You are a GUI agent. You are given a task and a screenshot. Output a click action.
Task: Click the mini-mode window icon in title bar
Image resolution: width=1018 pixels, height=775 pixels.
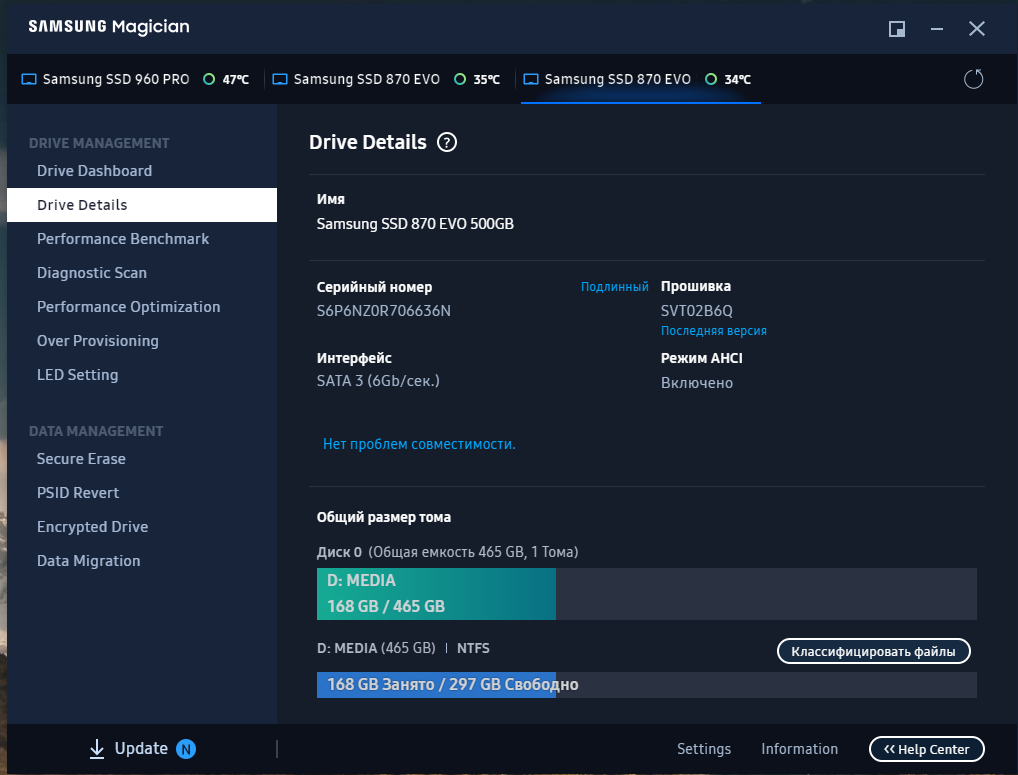click(x=897, y=29)
